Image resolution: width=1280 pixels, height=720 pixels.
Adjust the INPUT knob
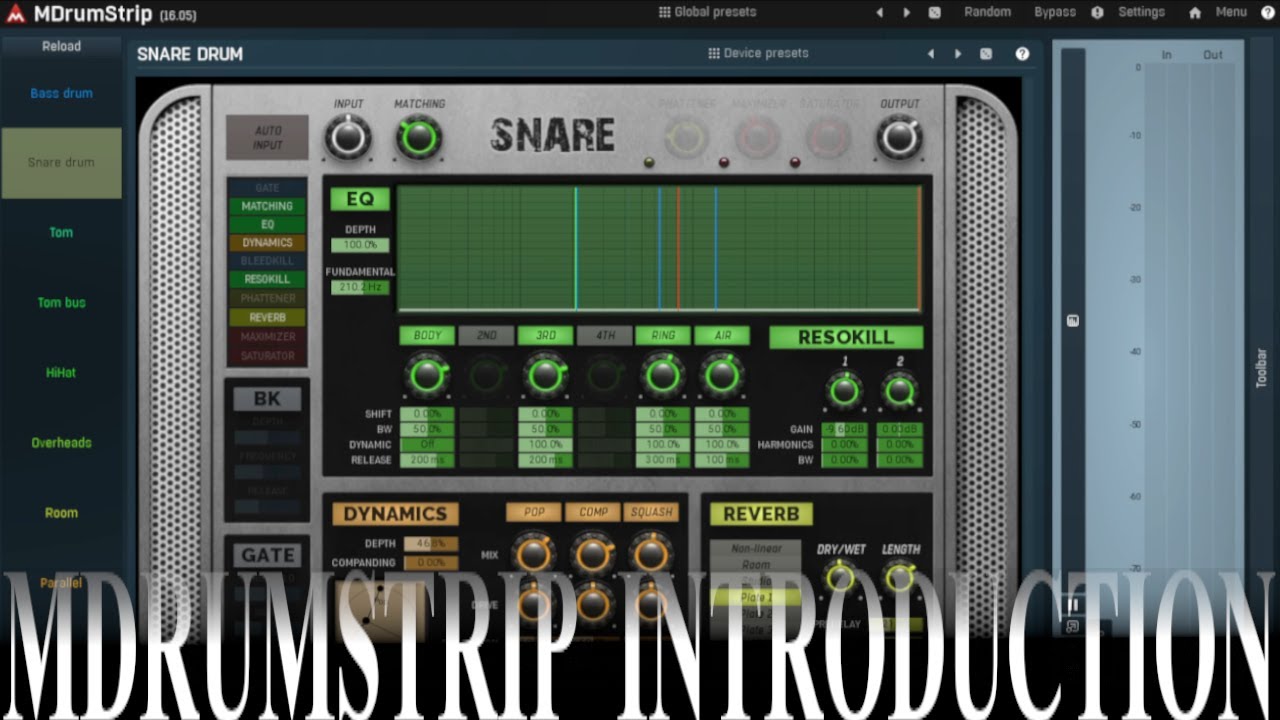[348, 137]
